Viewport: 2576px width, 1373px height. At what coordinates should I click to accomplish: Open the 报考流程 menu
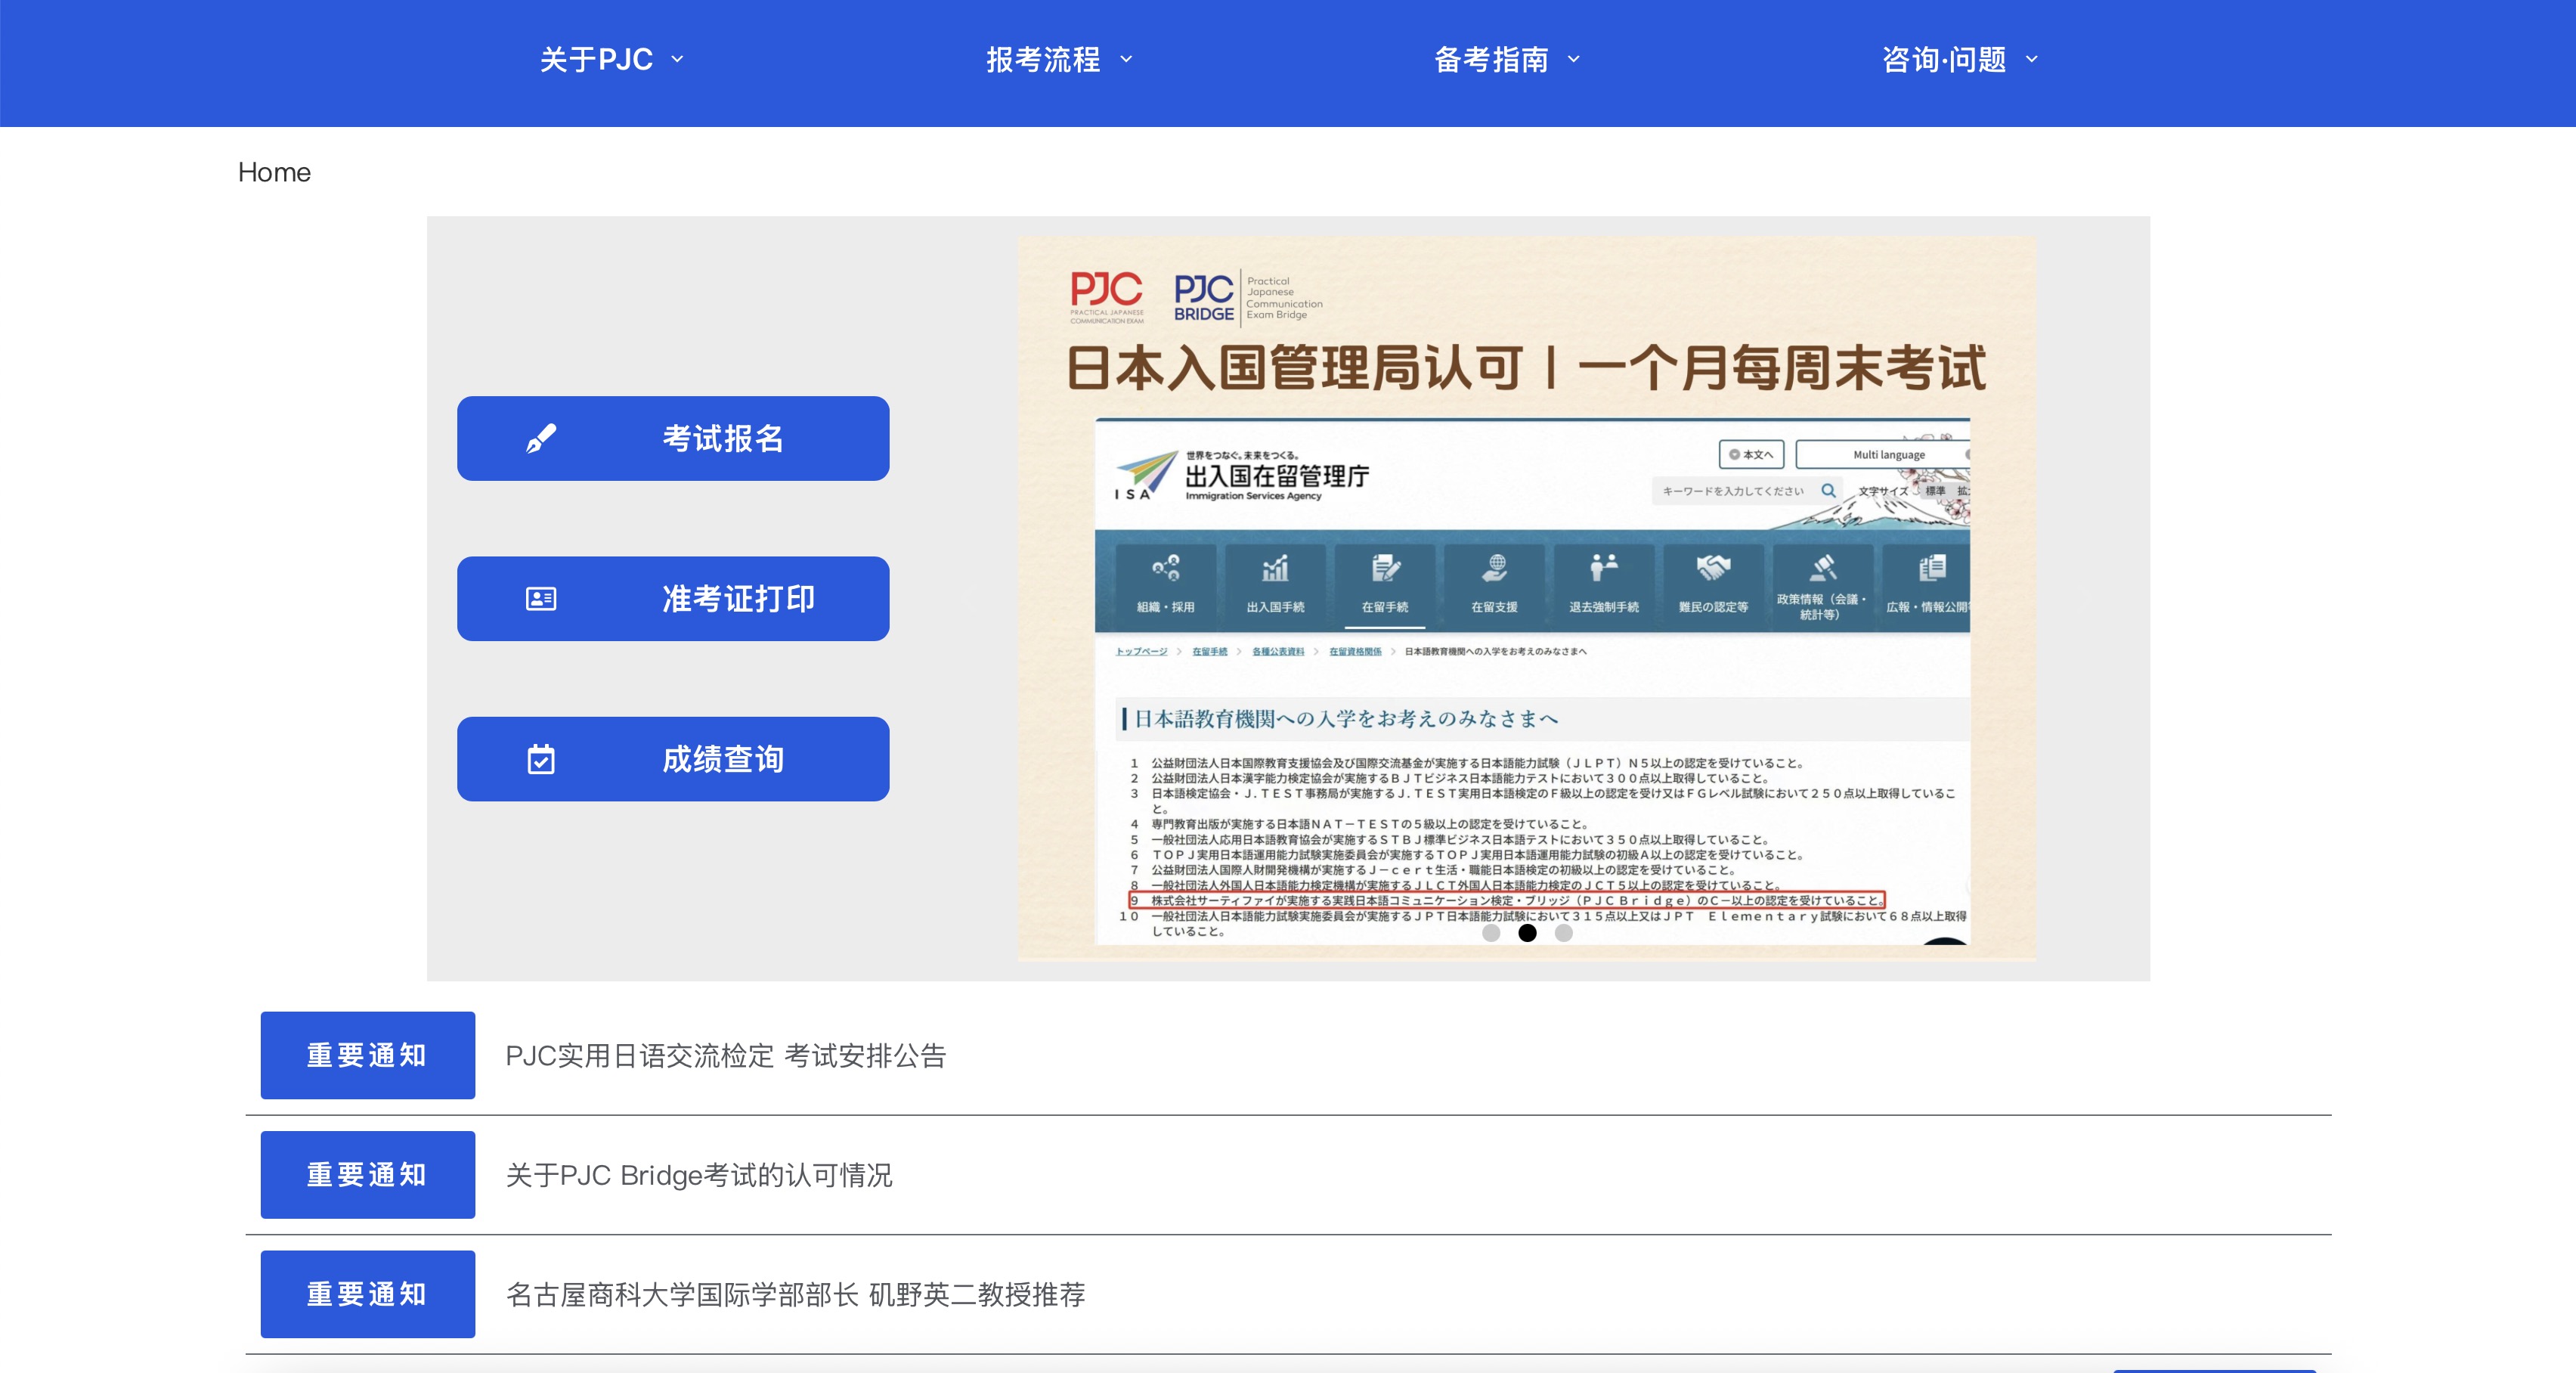coord(1058,60)
